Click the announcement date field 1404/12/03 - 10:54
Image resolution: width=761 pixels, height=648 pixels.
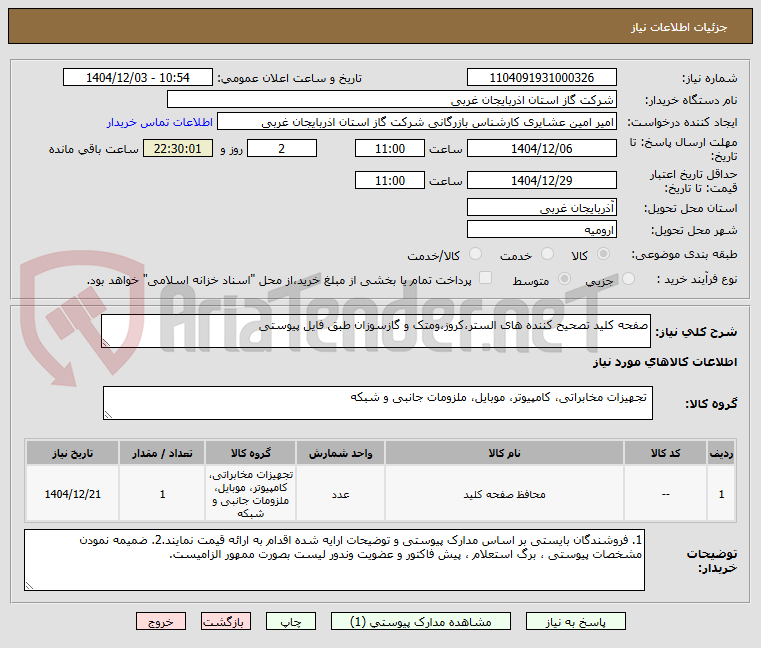tap(138, 78)
